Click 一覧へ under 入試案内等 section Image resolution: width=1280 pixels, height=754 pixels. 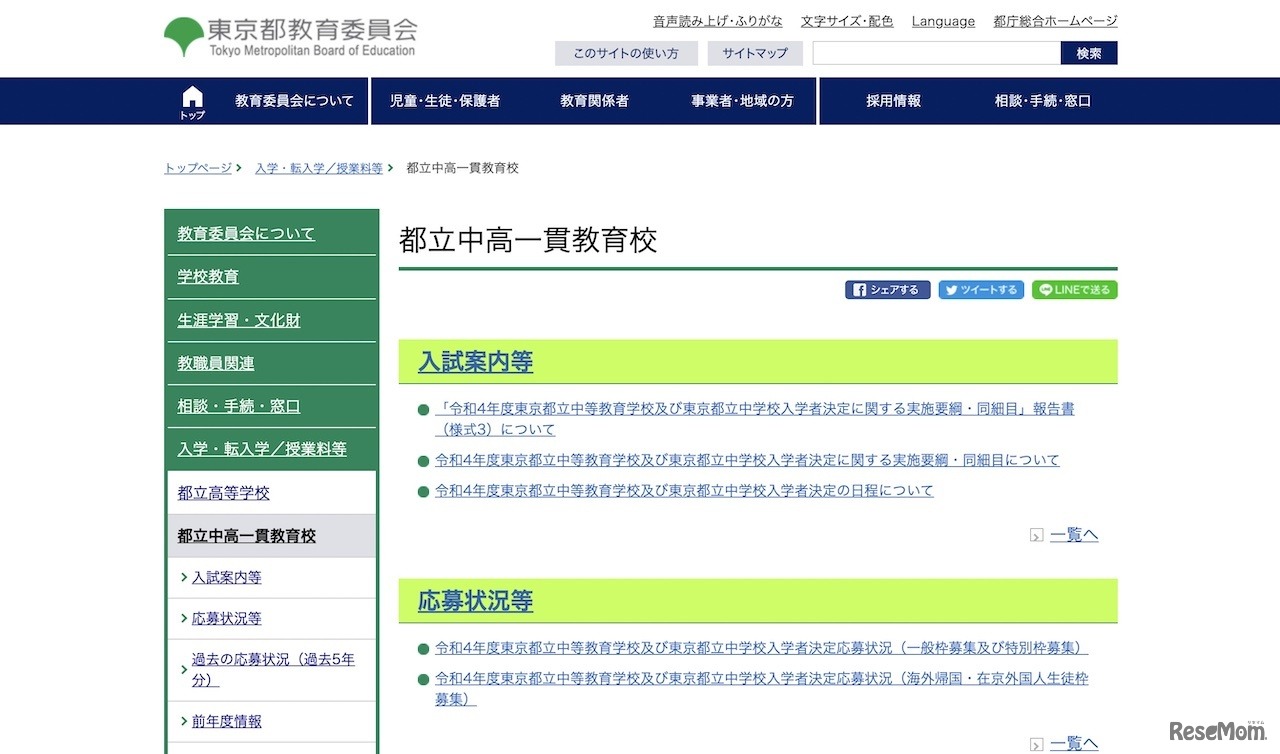pos(1073,535)
